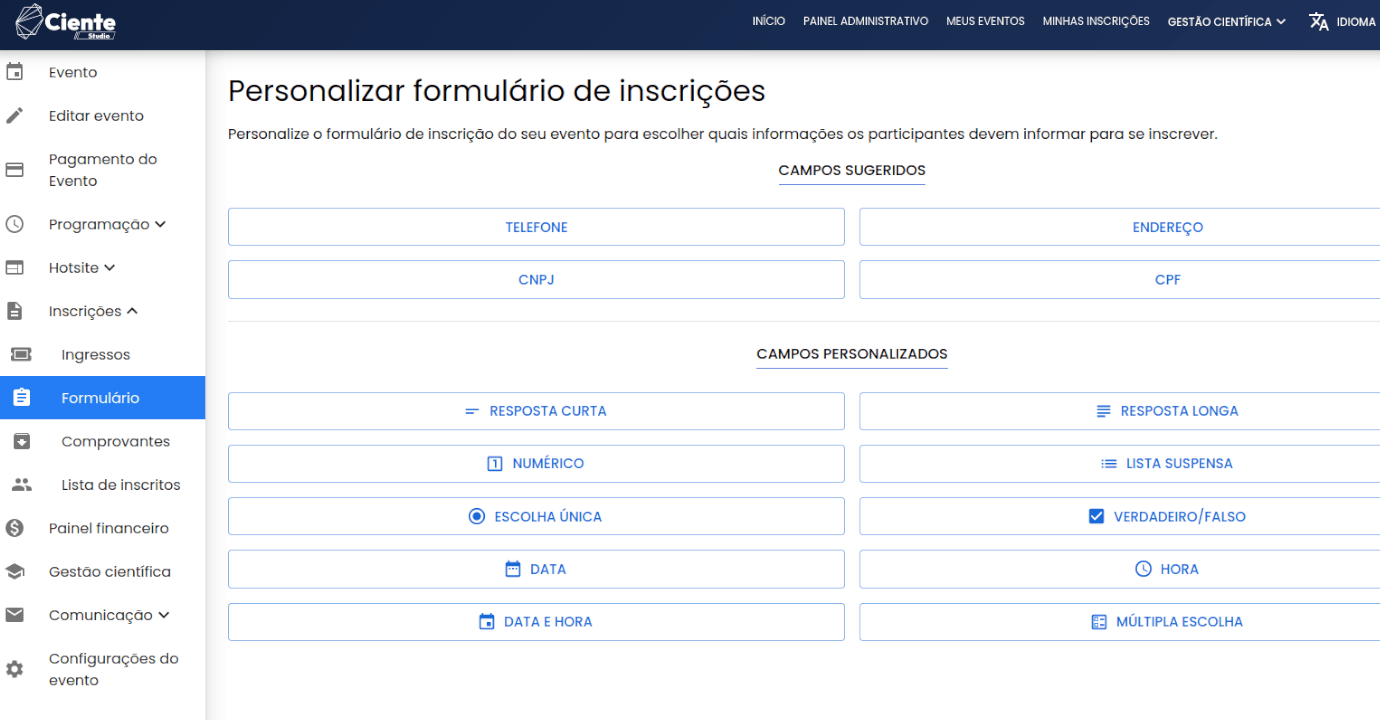Open Meus Eventos in the top menu
Viewport: 1380px width, 720px height.
tap(985, 22)
